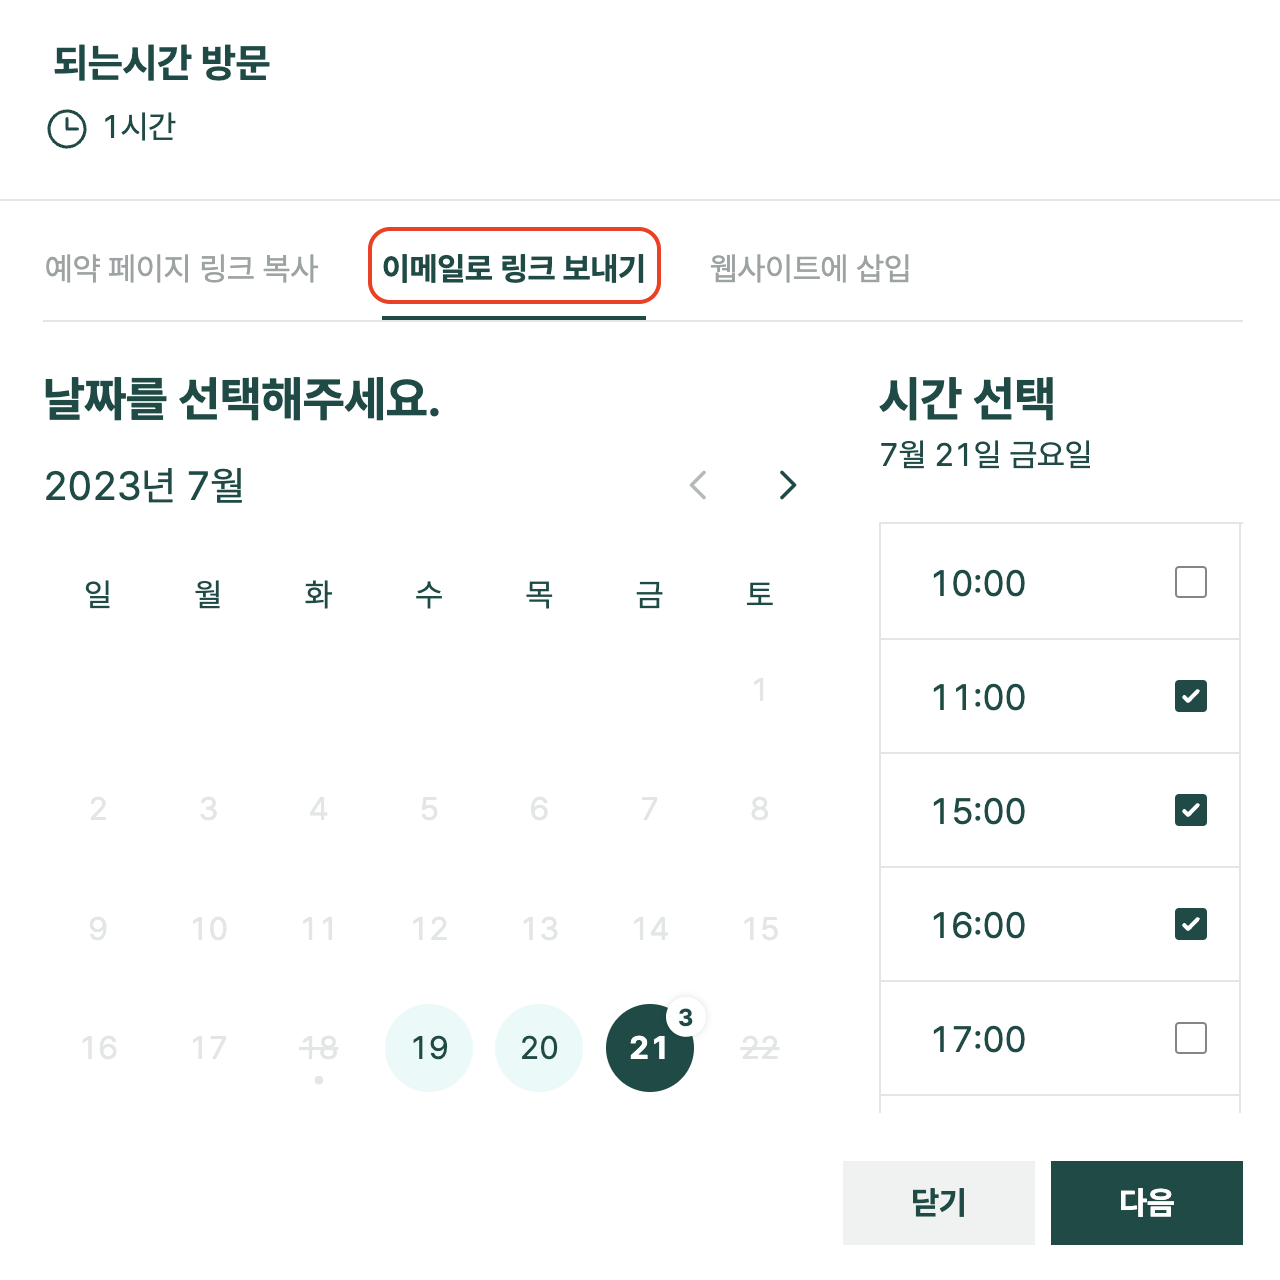The height and width of the screenshot is (1280, 1280).
Task: Click the 2023년 7월 month heading
Action: [x=144, y=486]
